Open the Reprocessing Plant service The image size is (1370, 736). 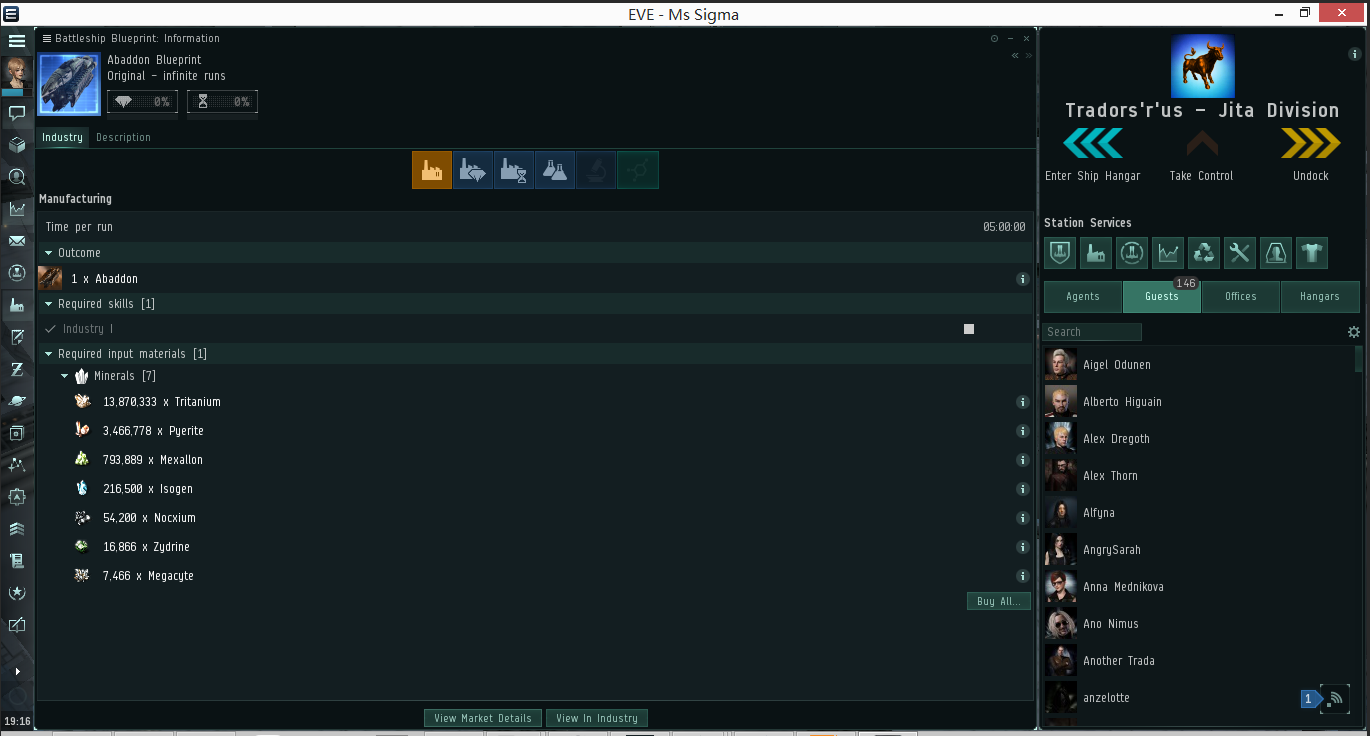coord(1204,253)
